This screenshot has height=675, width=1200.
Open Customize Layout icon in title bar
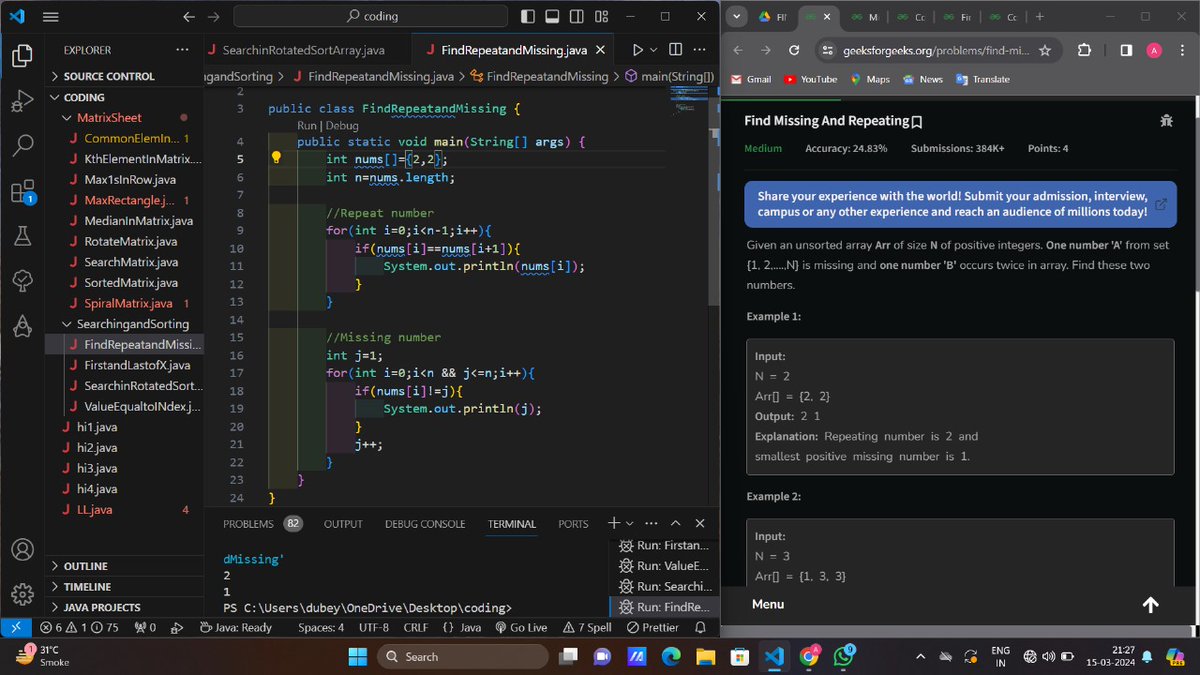[x=602, y=17]
